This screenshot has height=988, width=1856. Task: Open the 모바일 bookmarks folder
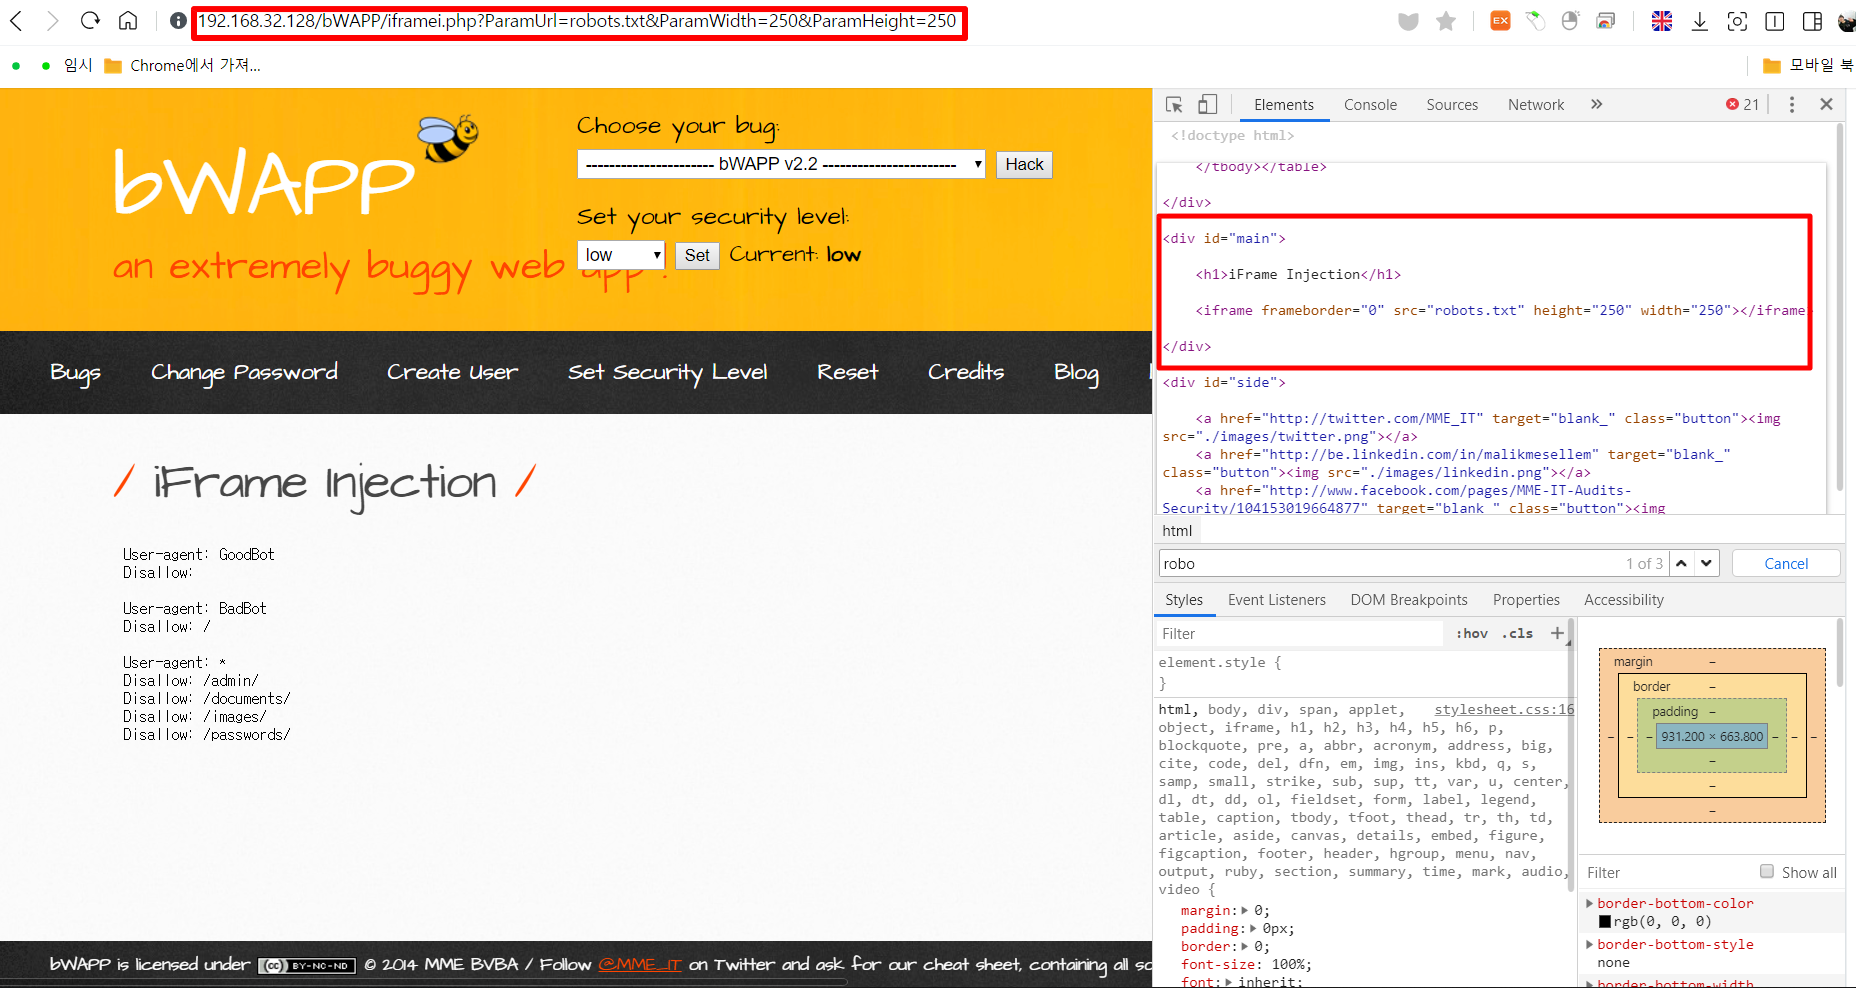[x=1809, y=65]
